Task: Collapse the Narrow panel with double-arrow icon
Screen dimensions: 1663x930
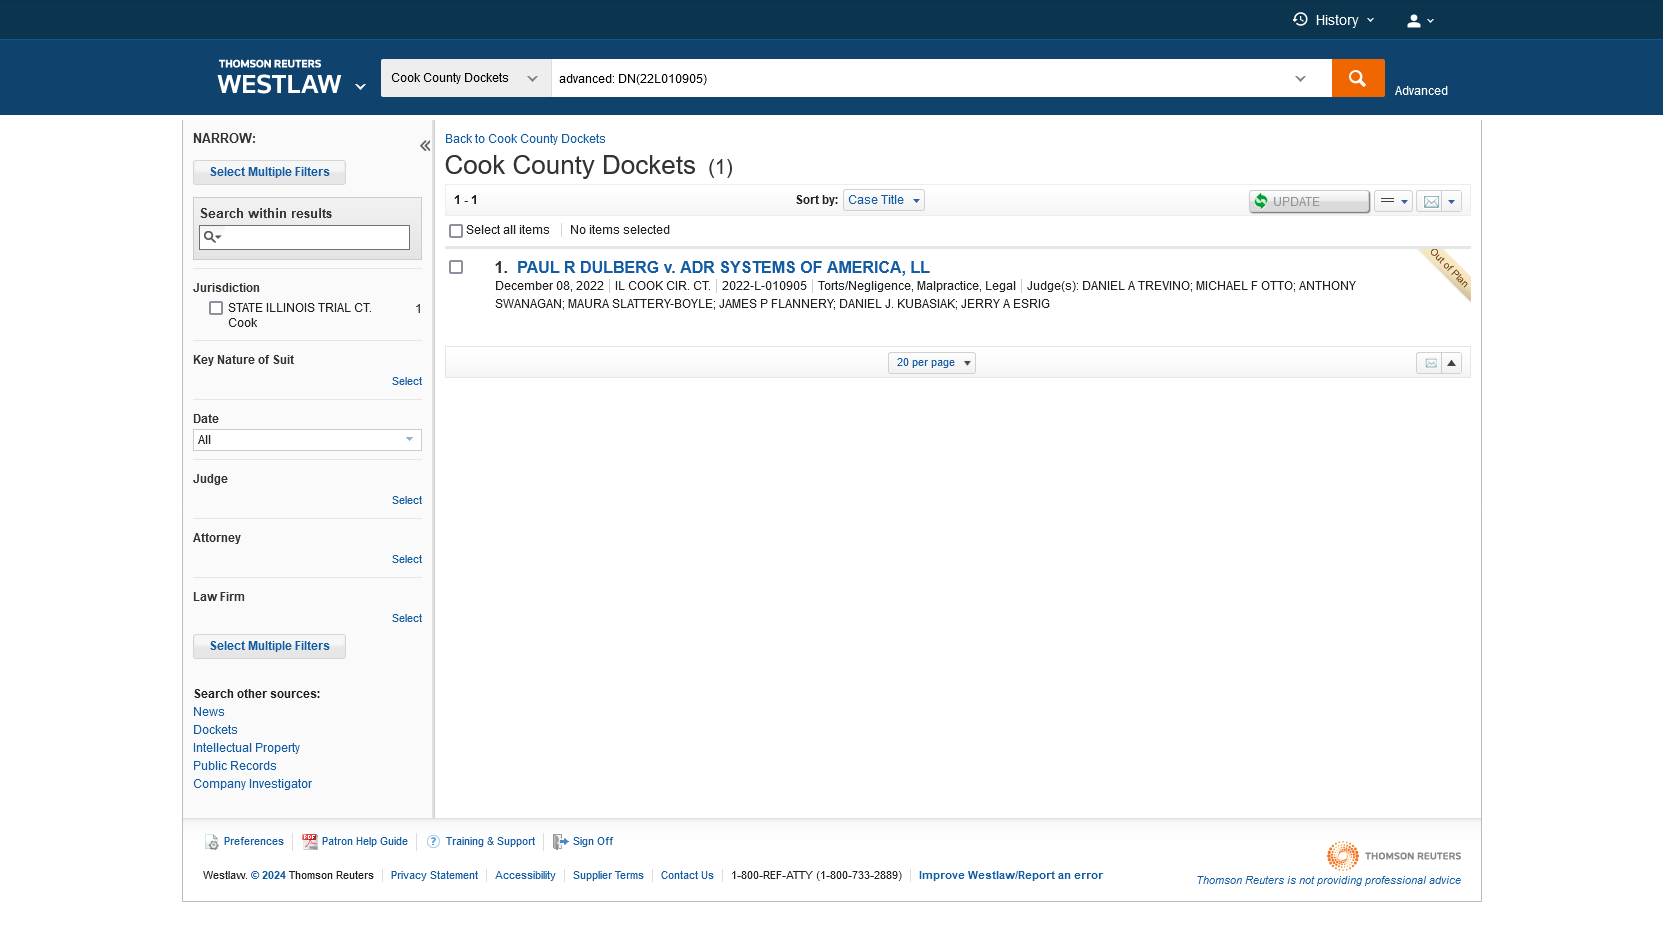Action: tap(425, 146)
